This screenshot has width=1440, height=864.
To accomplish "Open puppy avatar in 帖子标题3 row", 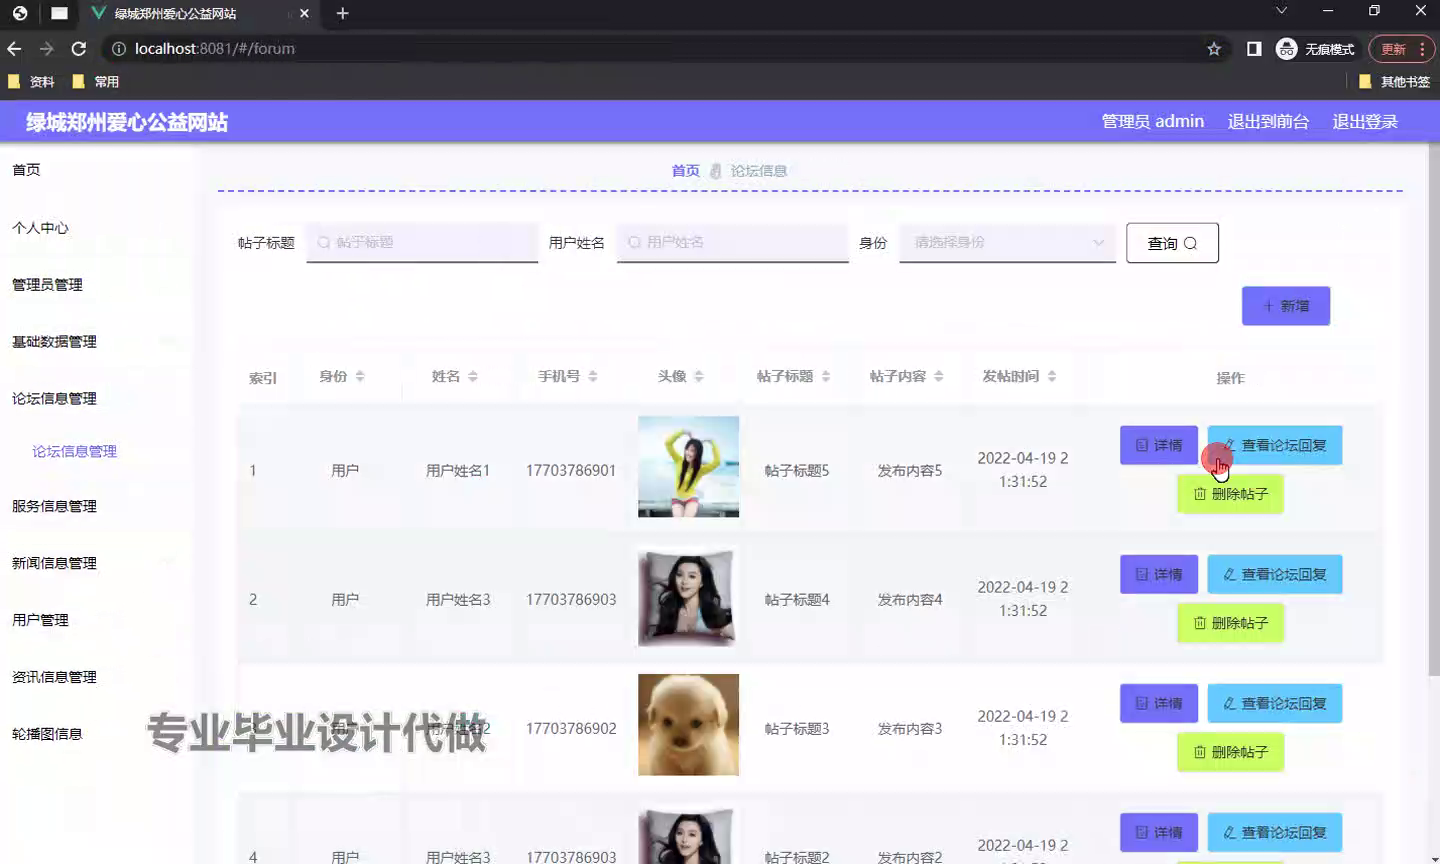I will click(688, 725).
